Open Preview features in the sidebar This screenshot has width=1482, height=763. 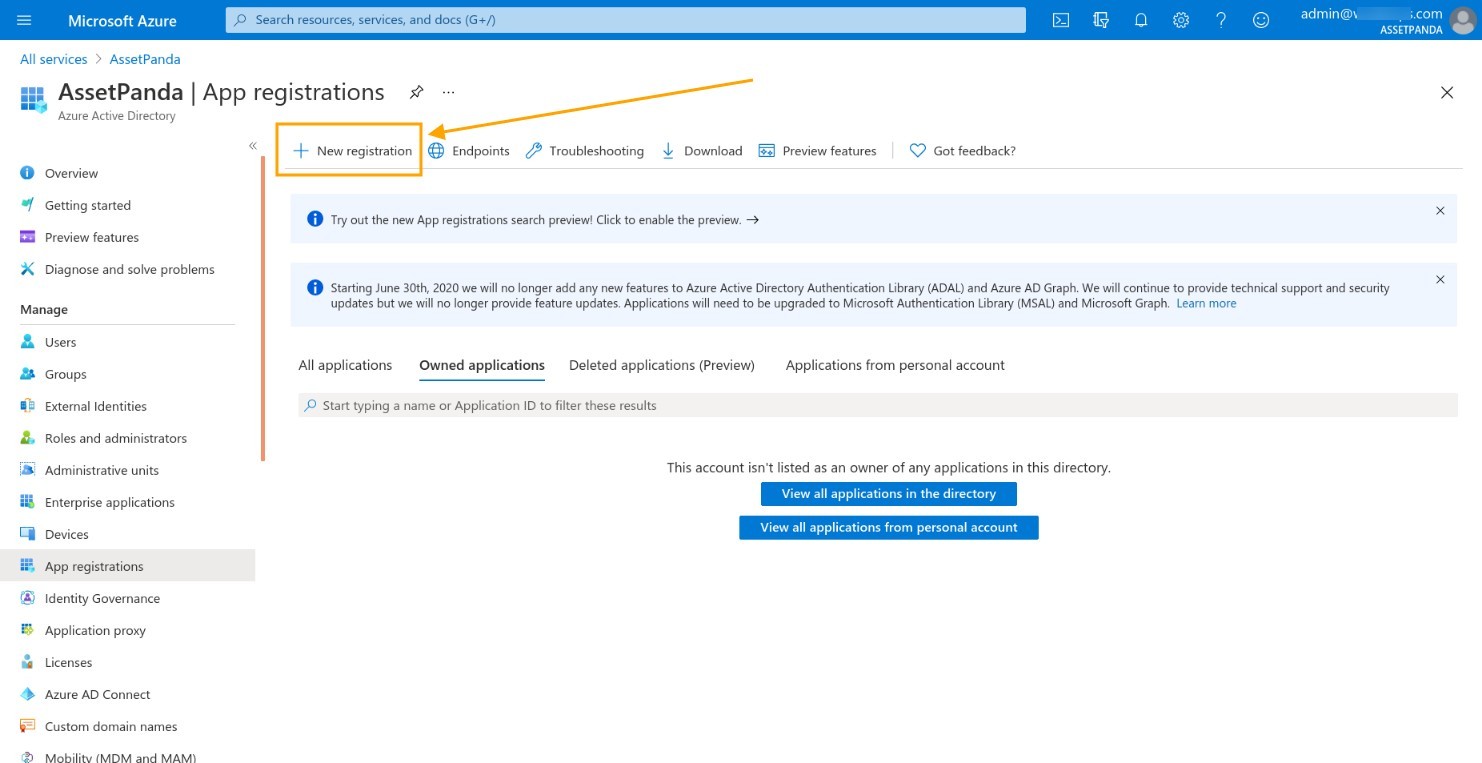point(92,237)
